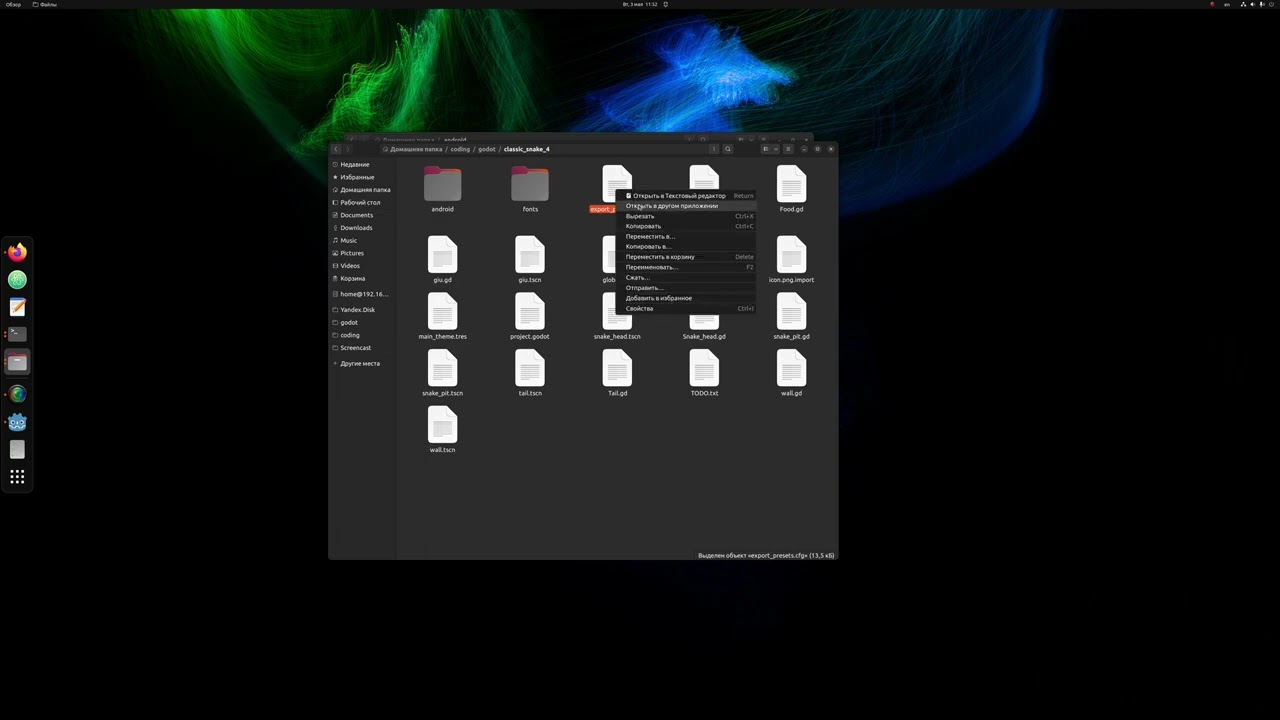Launch Firefox from the dock
This screenshot has height=720, width=1280.
(x=17, y=253)
